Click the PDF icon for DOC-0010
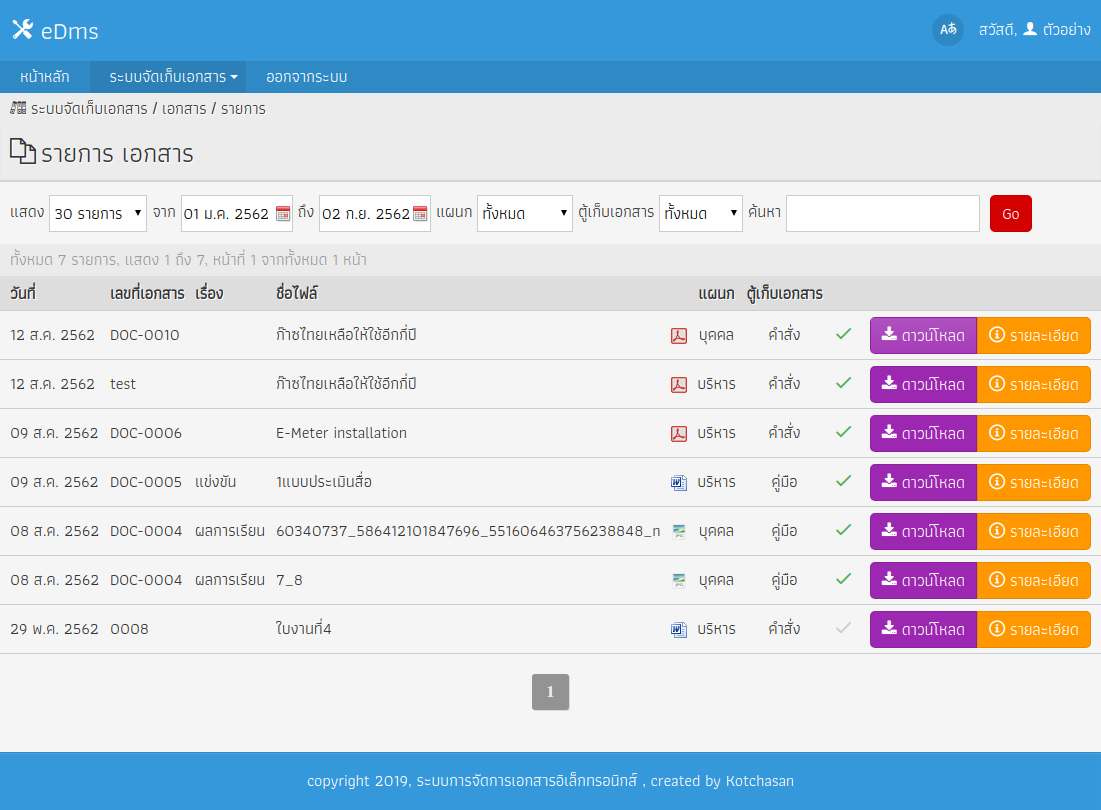The width and height of the screenshot is (1101, 810). pyautogui.click(x=678, y=336)
